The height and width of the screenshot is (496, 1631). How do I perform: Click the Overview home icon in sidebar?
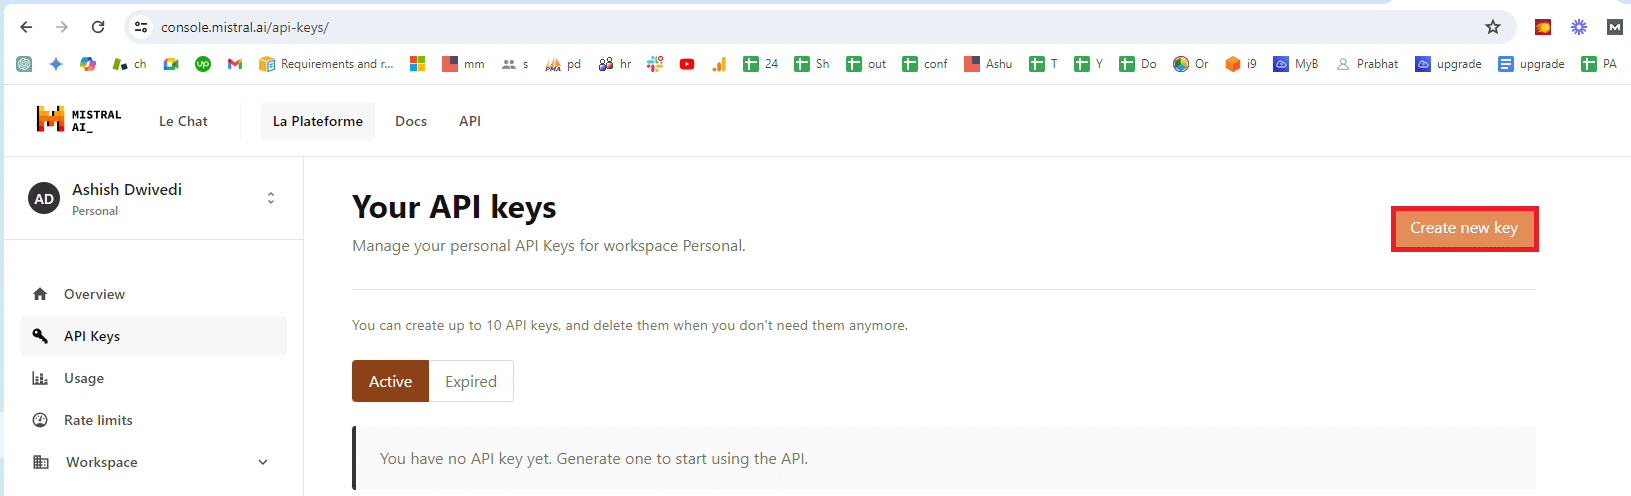40,294
